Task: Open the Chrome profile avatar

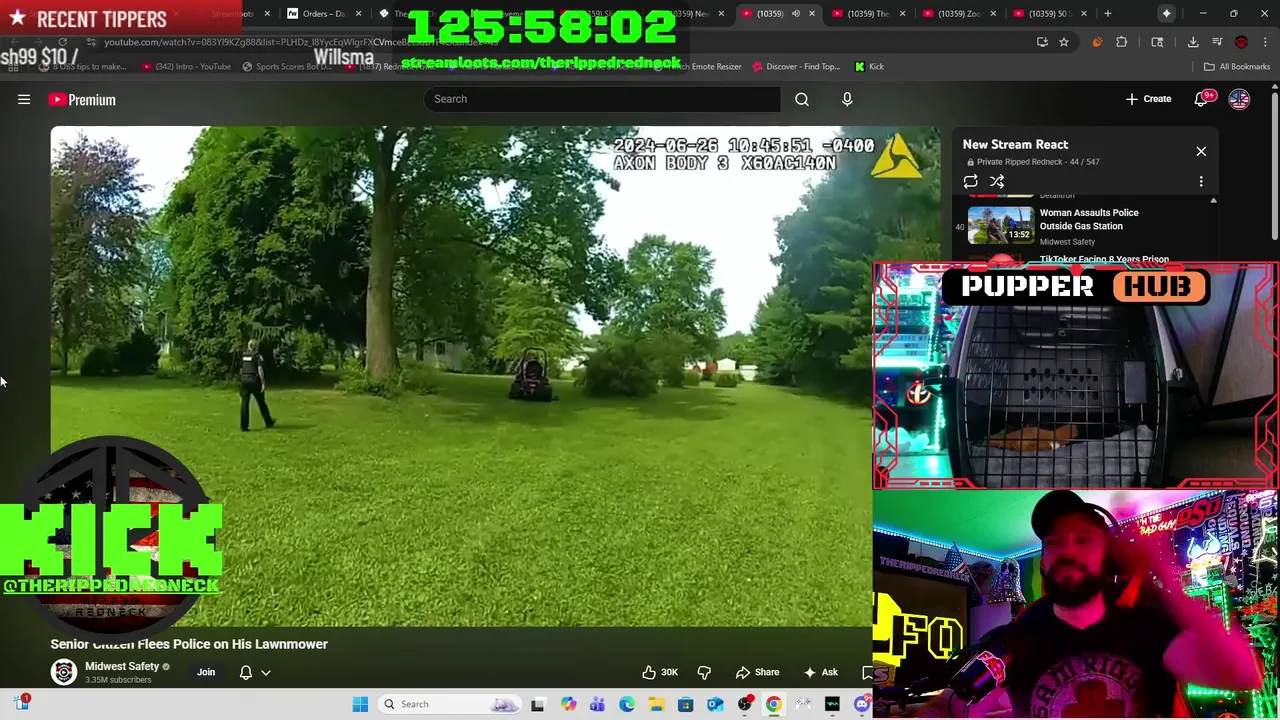Action: tap(1241, 42)
